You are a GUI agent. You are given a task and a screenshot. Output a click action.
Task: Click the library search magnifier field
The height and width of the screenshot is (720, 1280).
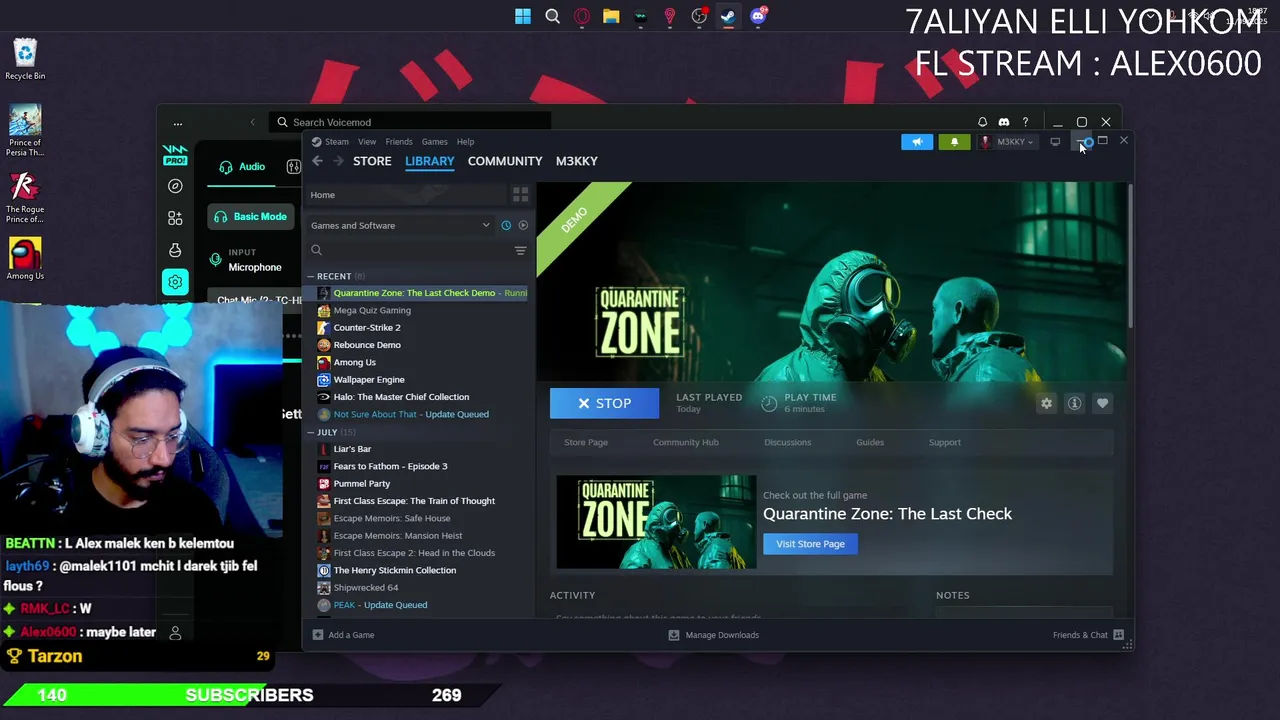[408, 250]
